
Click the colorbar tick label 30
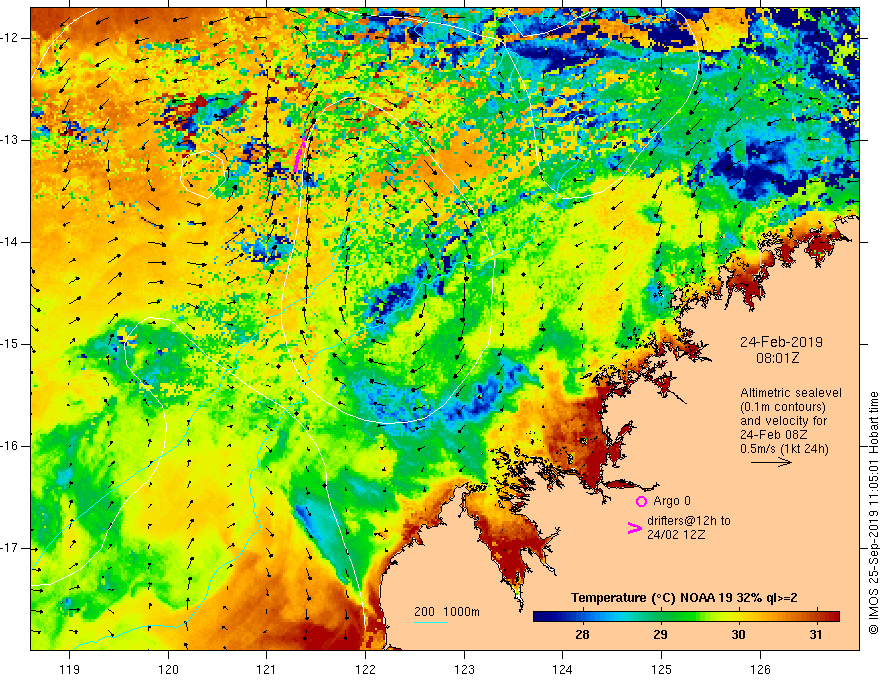(x=738, y=635)
